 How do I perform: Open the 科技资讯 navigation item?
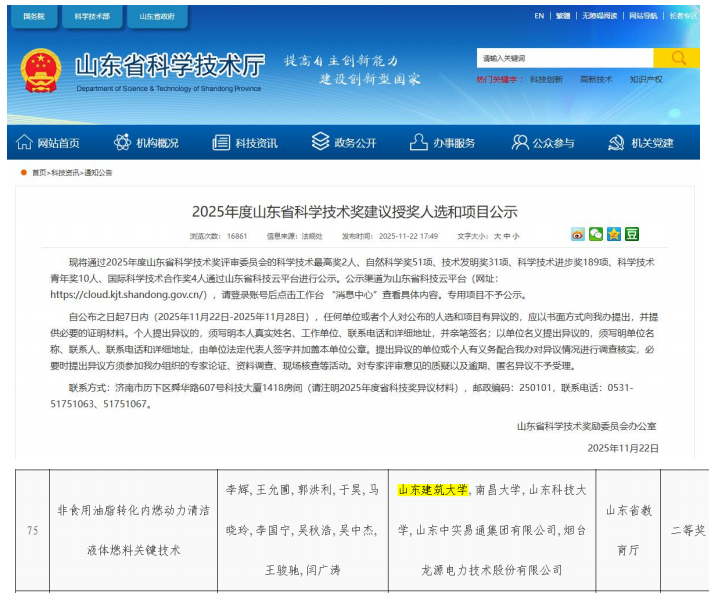(246, 143)
